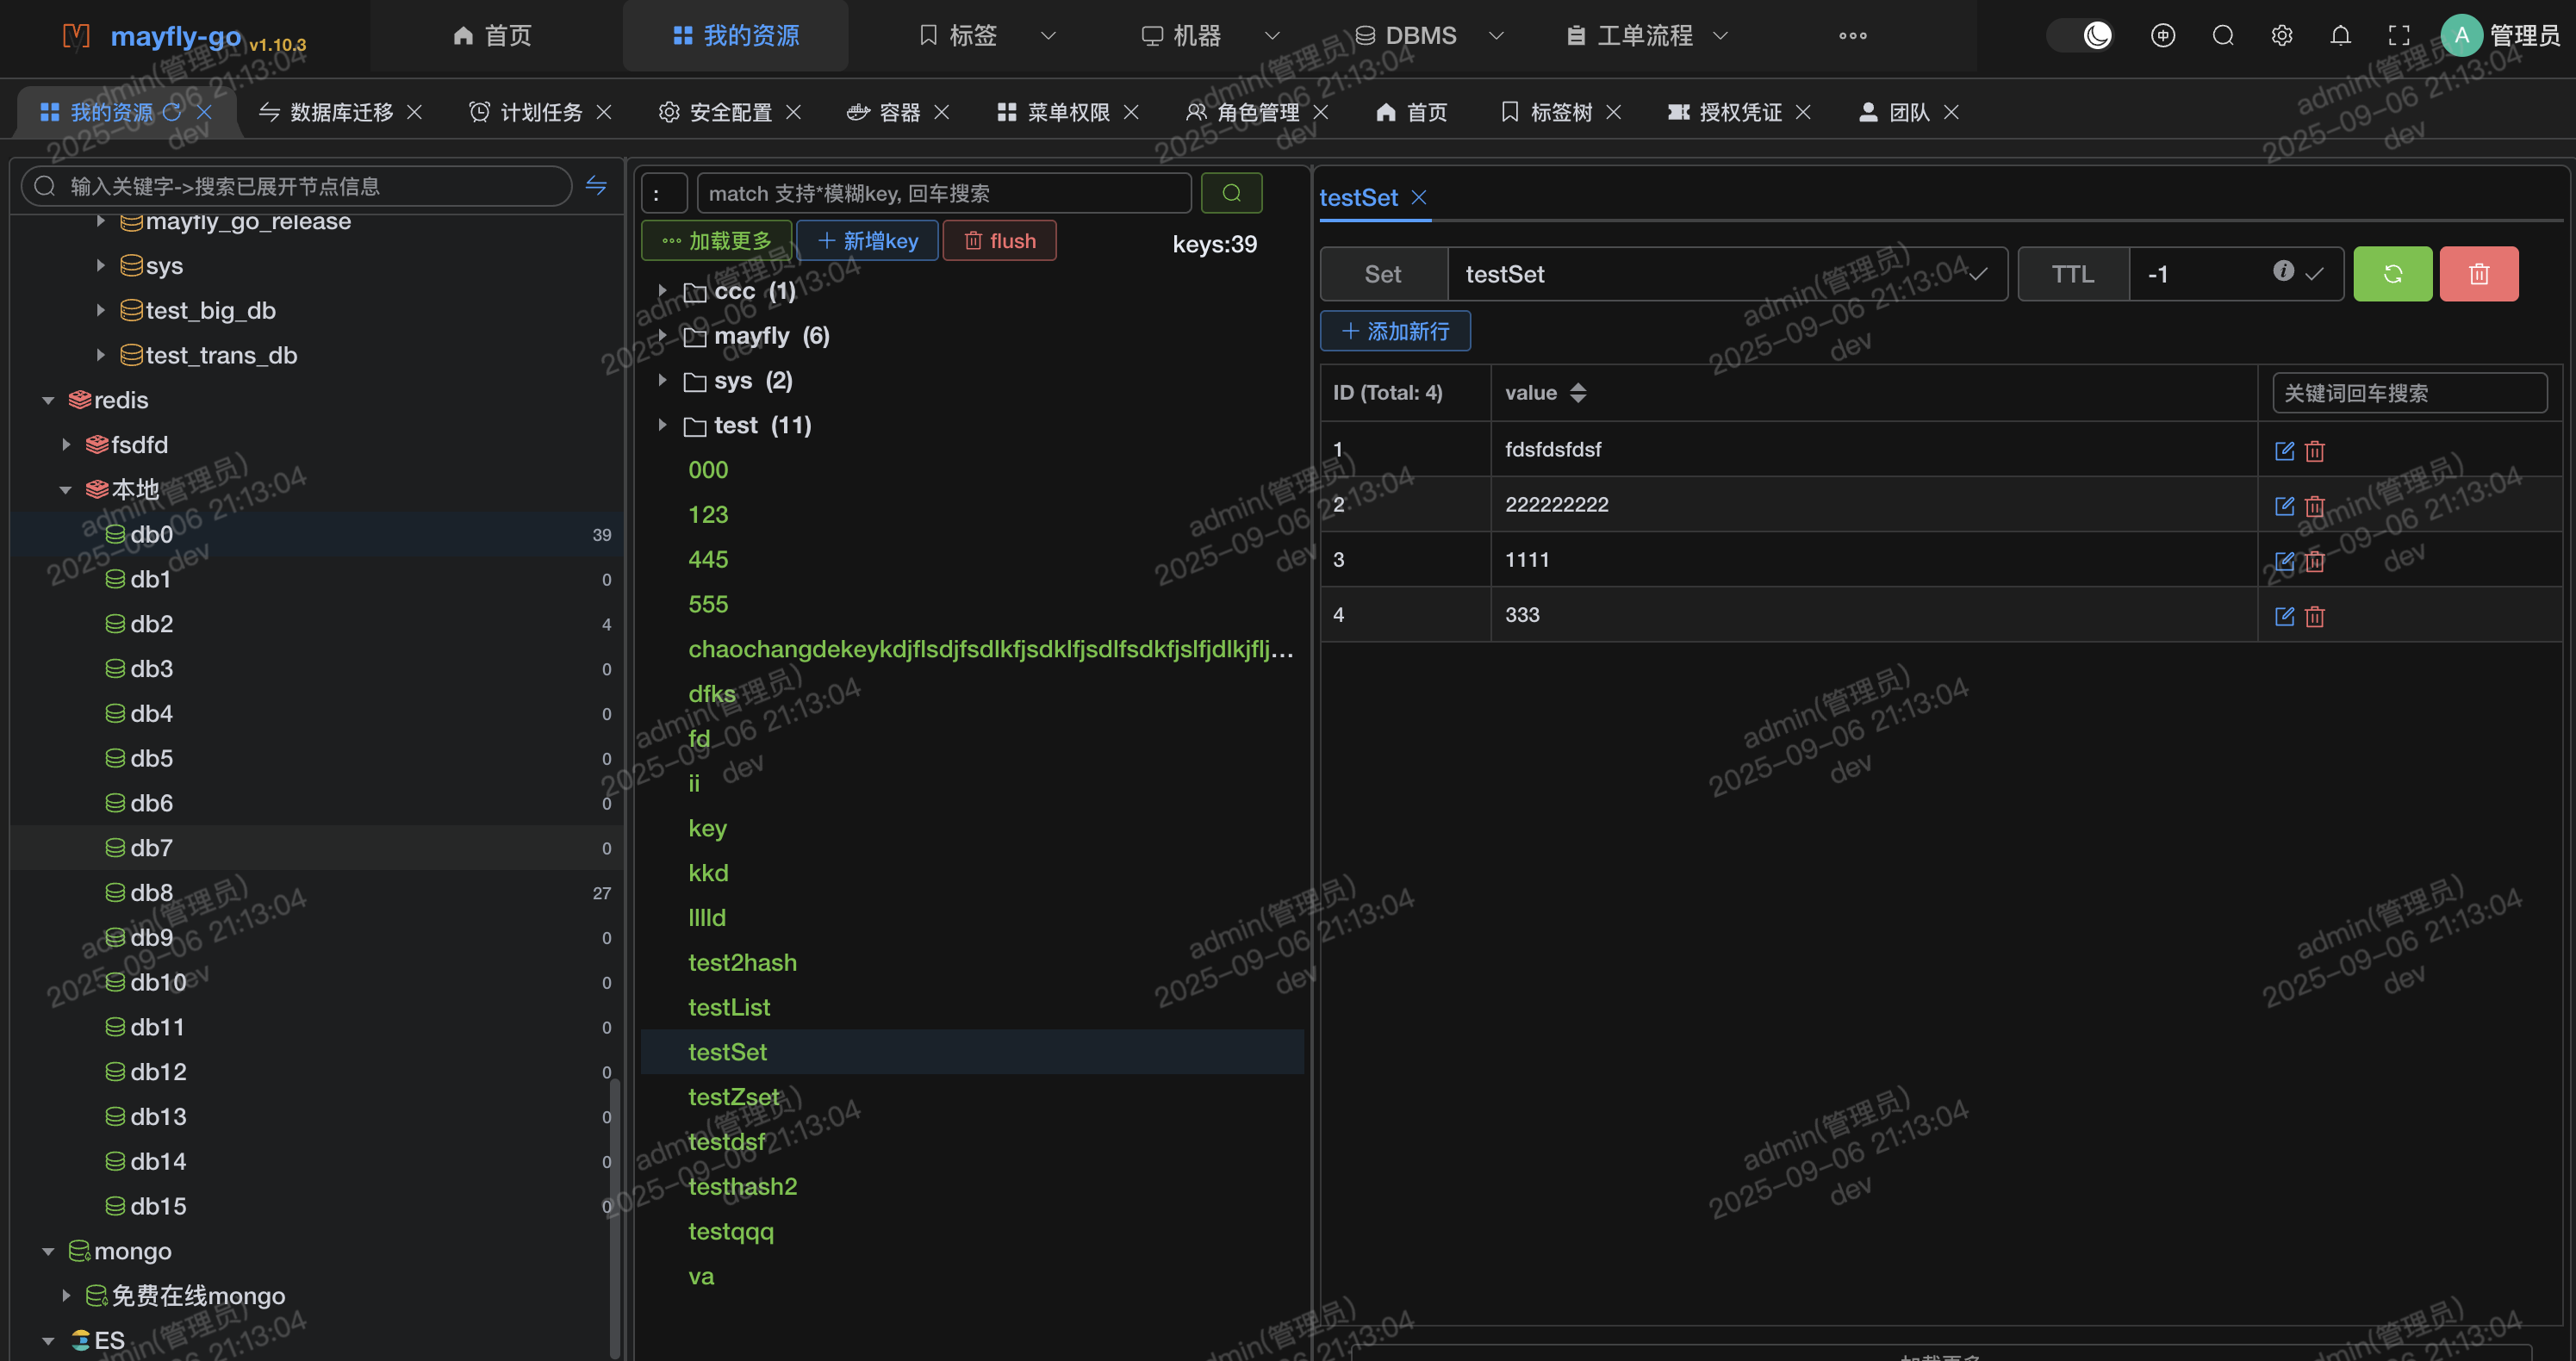Expand the fsdfd redis node

pos(66,444)
